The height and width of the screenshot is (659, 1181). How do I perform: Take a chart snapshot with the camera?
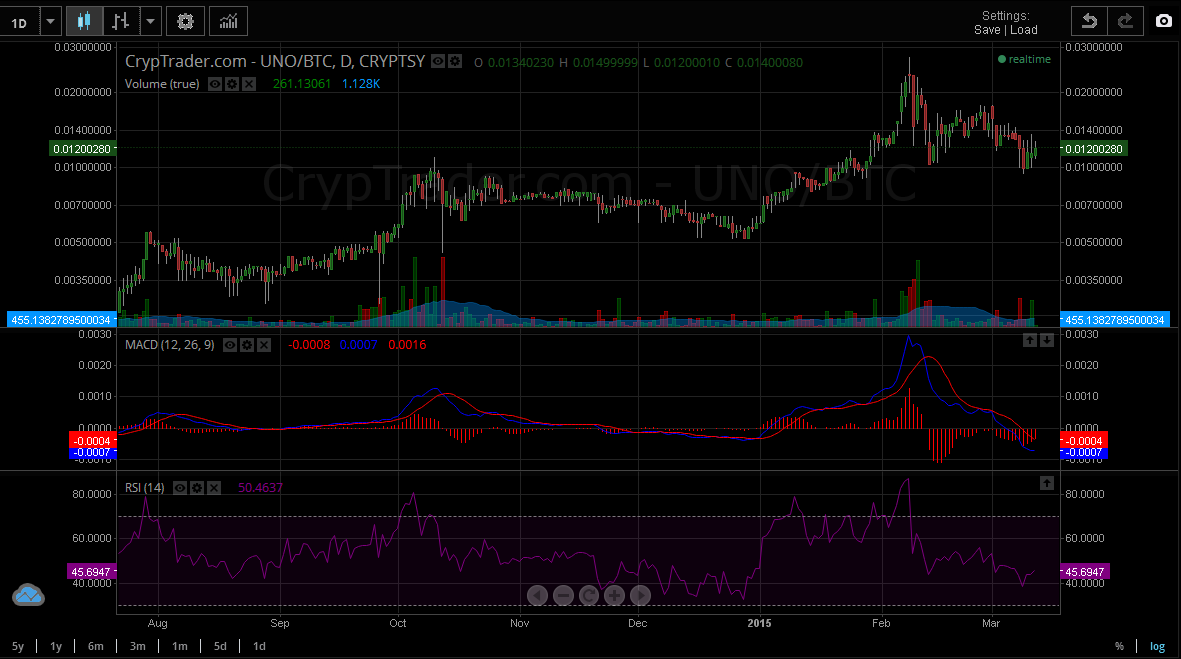[x=1164, y=22]
